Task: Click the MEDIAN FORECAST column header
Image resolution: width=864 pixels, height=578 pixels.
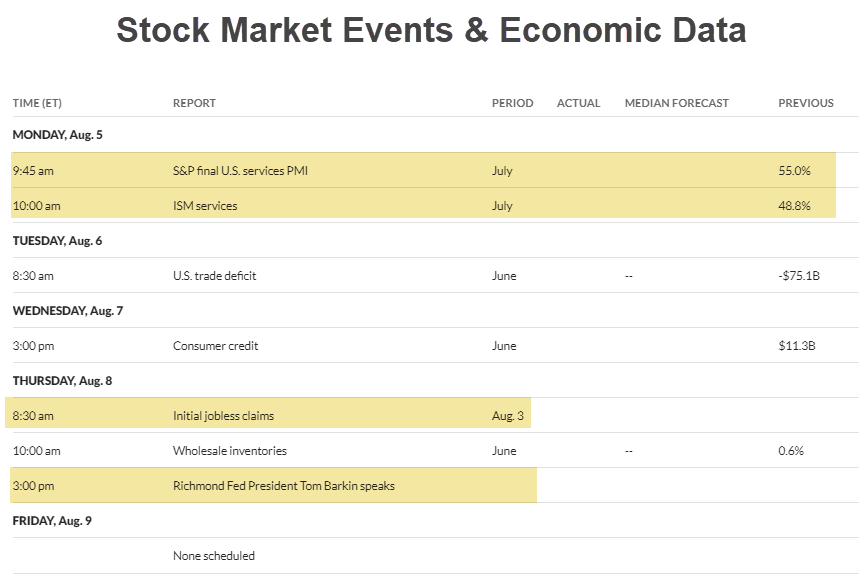Action: click(676, 102)
